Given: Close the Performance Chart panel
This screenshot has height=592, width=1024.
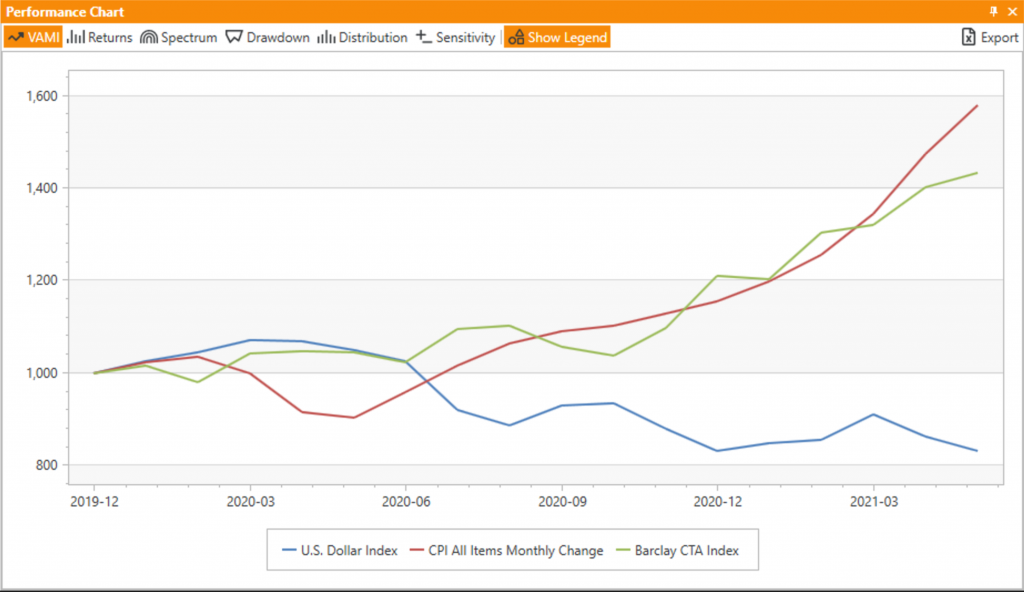Looking at the screenshot, I should tap(1011, 10).
